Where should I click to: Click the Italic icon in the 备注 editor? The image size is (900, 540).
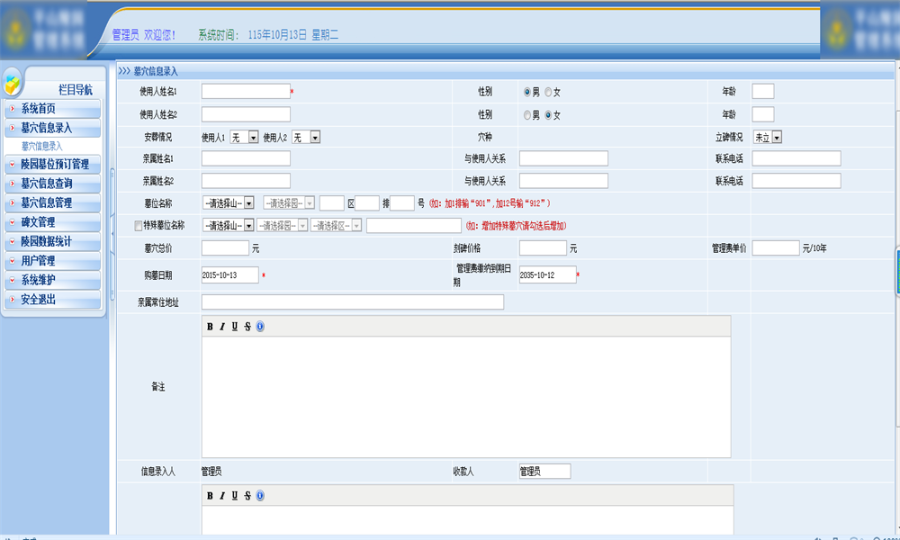coord(222,327)
